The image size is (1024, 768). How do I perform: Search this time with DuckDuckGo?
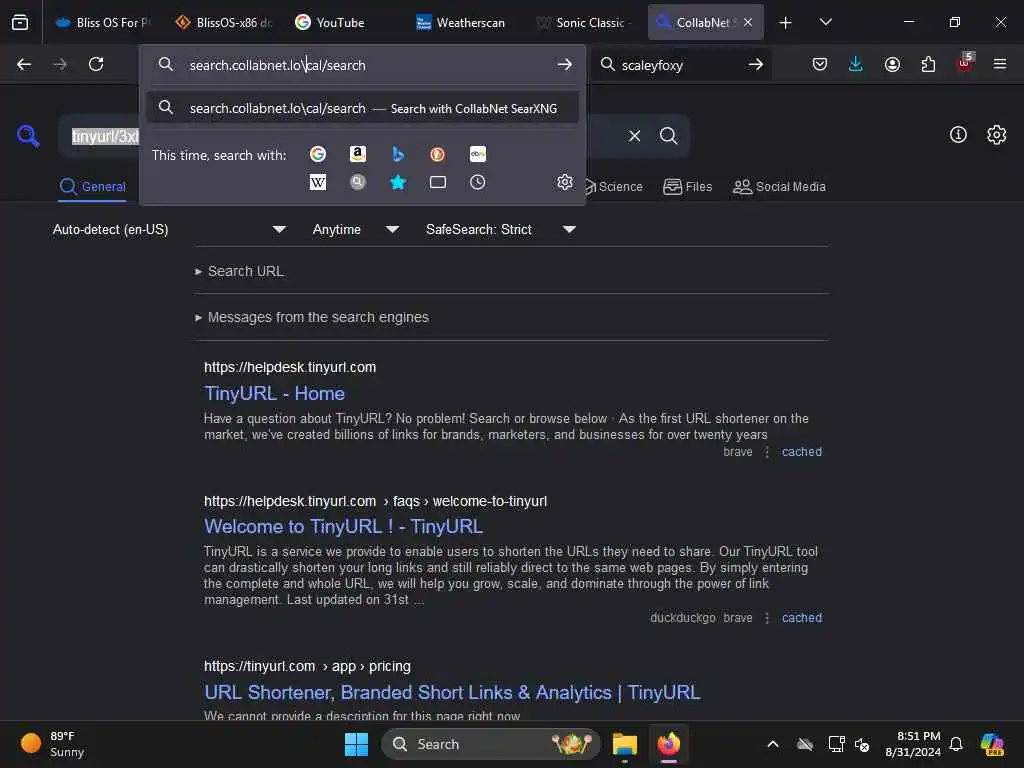pos(438,154)
